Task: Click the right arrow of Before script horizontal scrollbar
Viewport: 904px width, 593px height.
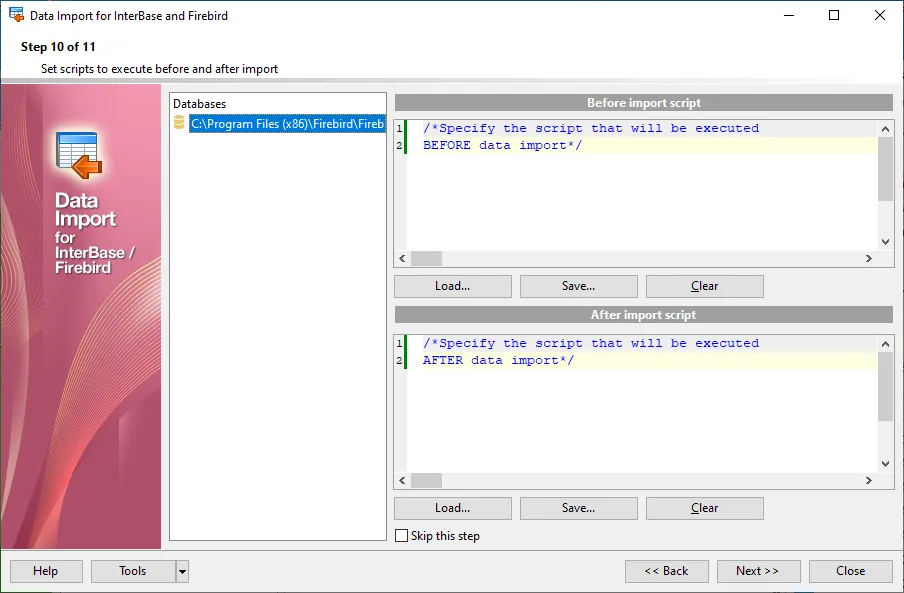Action: tap(869, 258)
